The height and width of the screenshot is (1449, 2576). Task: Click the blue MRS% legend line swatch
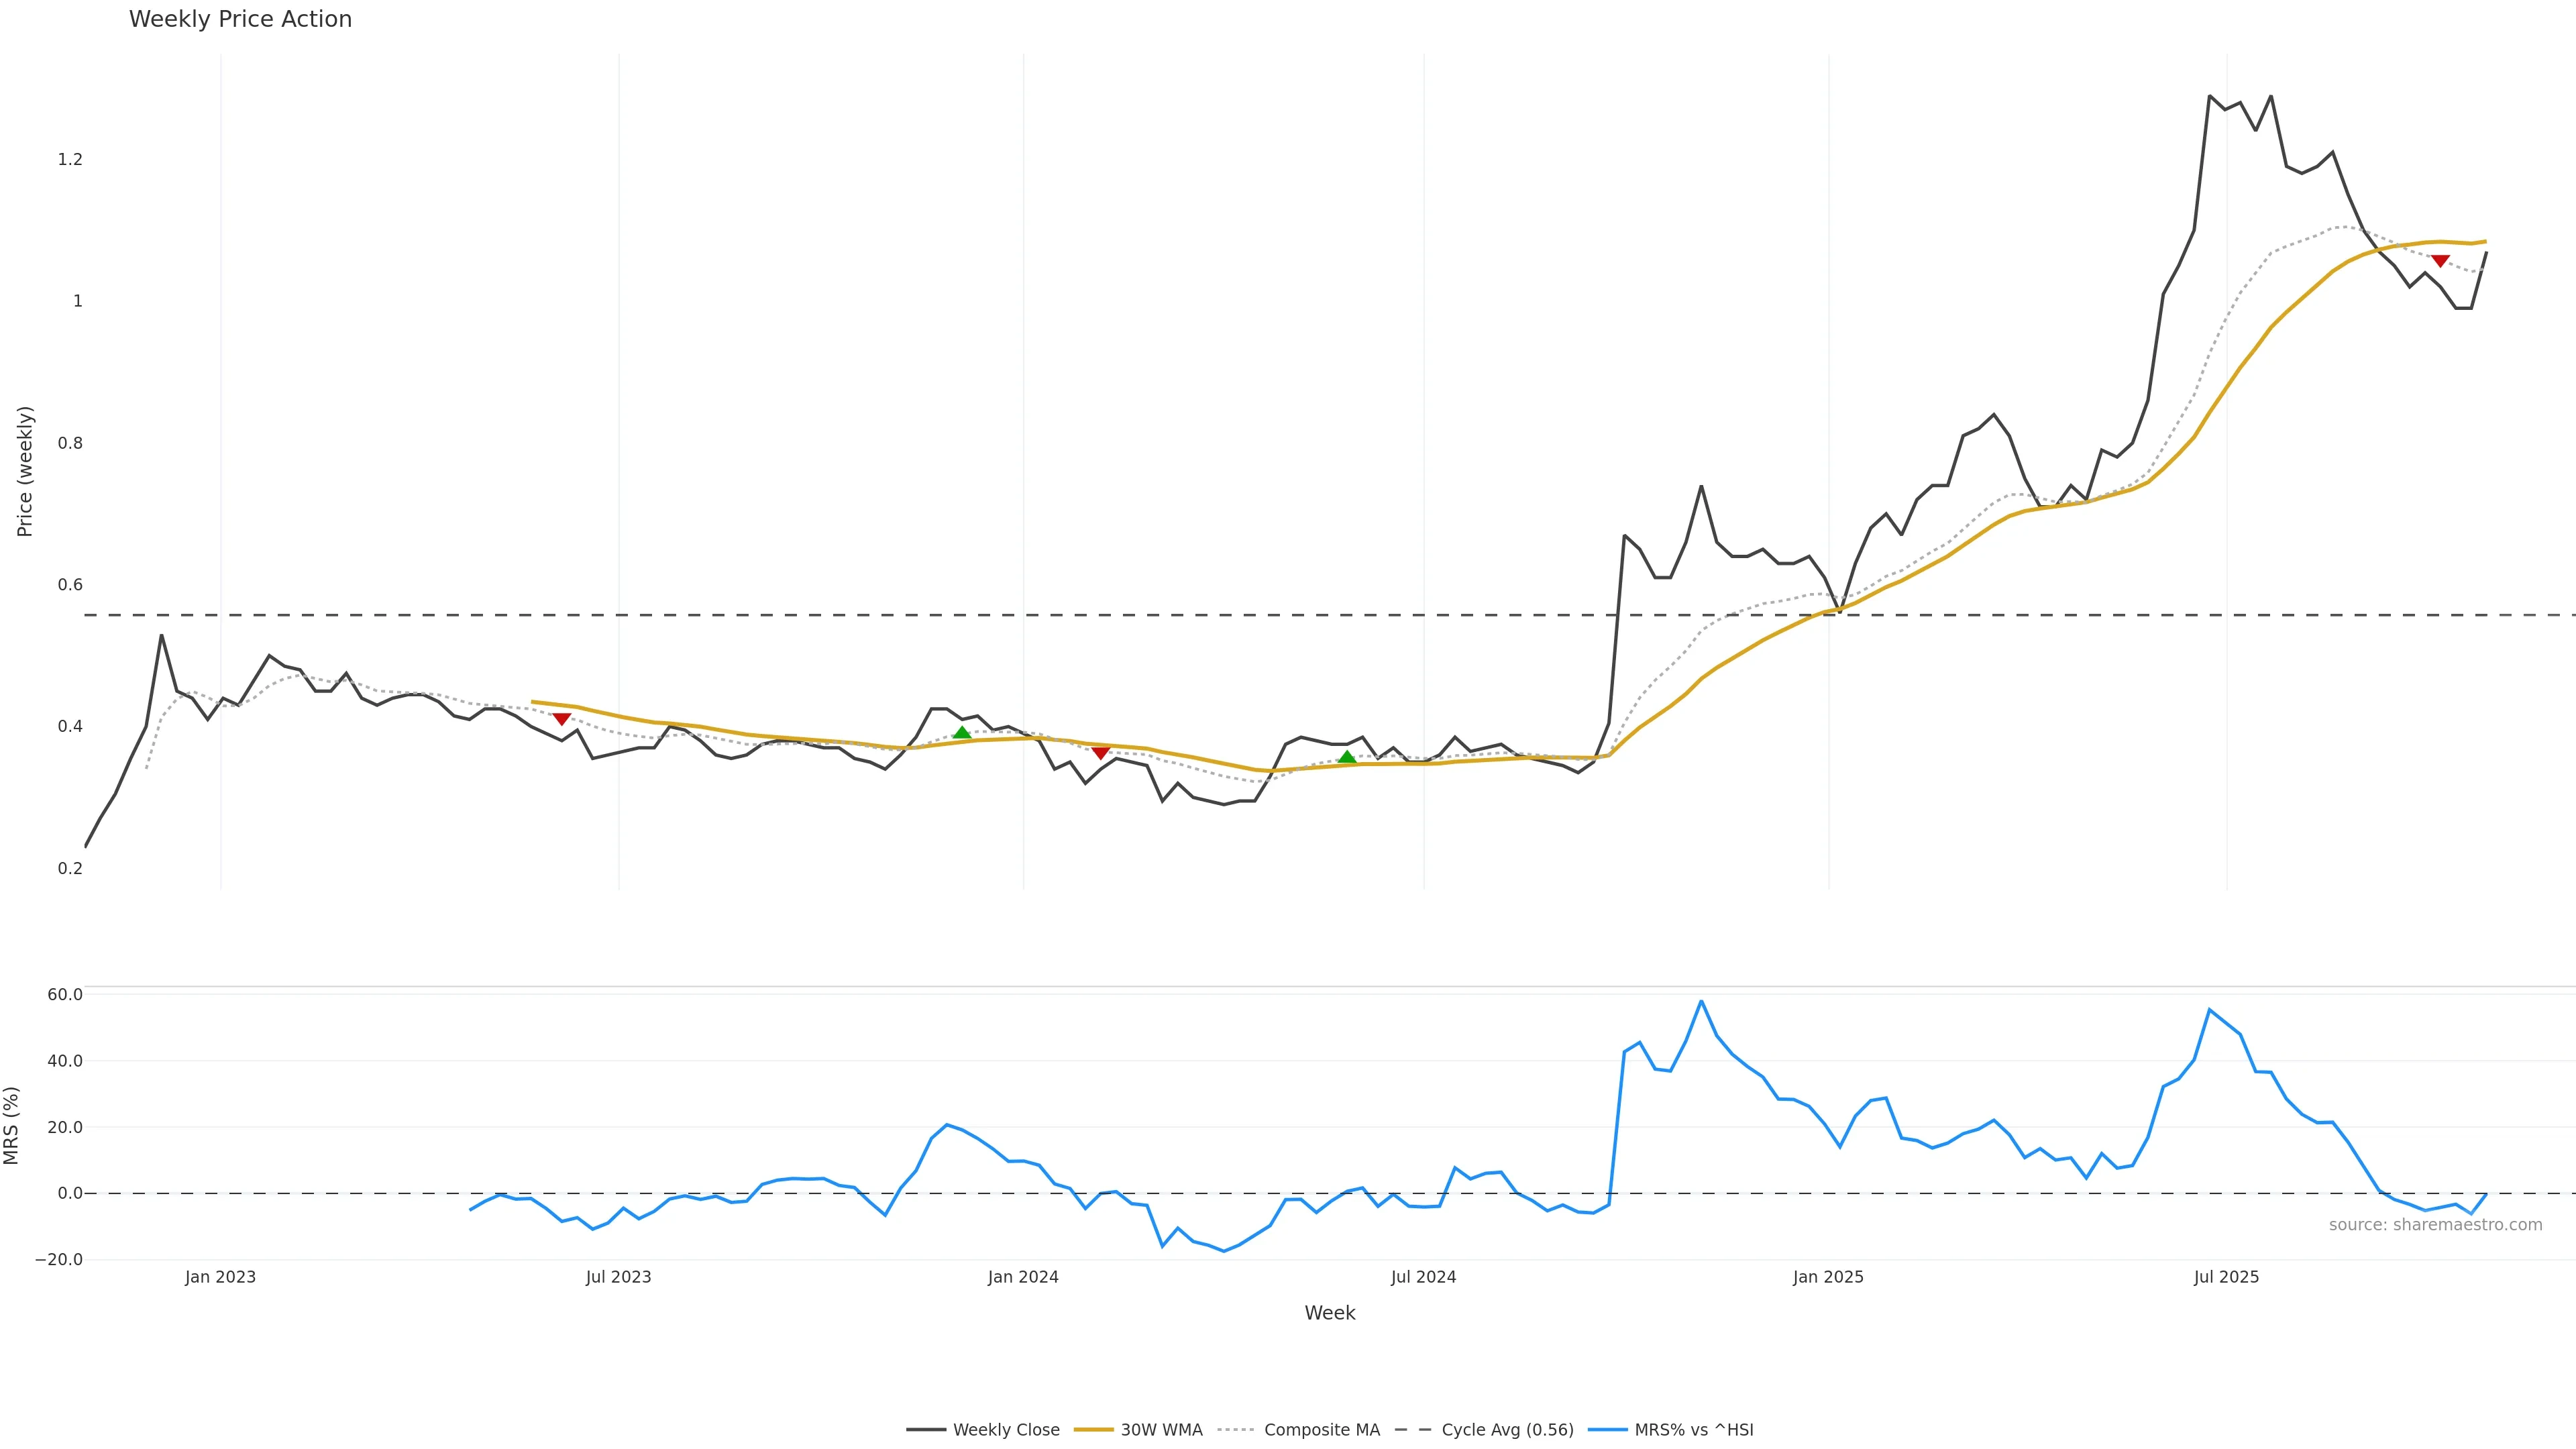pyautogui.click(x=1607, y=1430)
